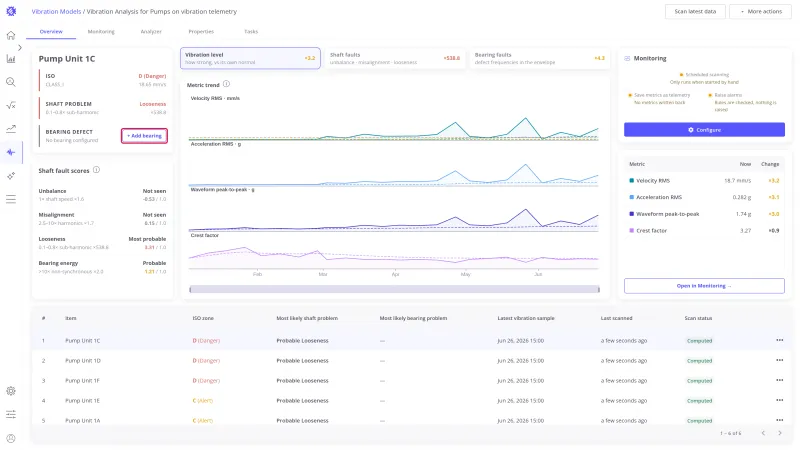Select the vibration waveform sidebar icon
The image size is (800, 450).
coord(11,152)
